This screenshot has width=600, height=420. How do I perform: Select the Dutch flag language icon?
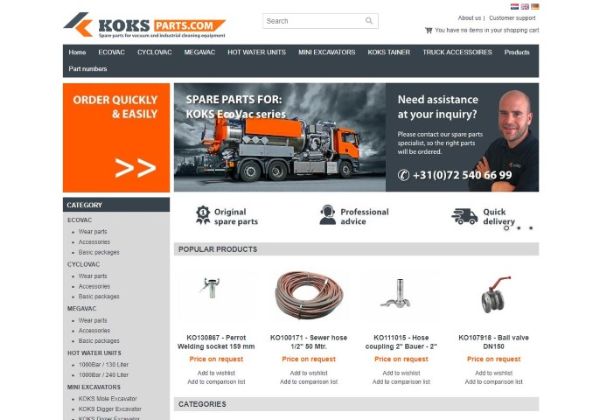515,7
